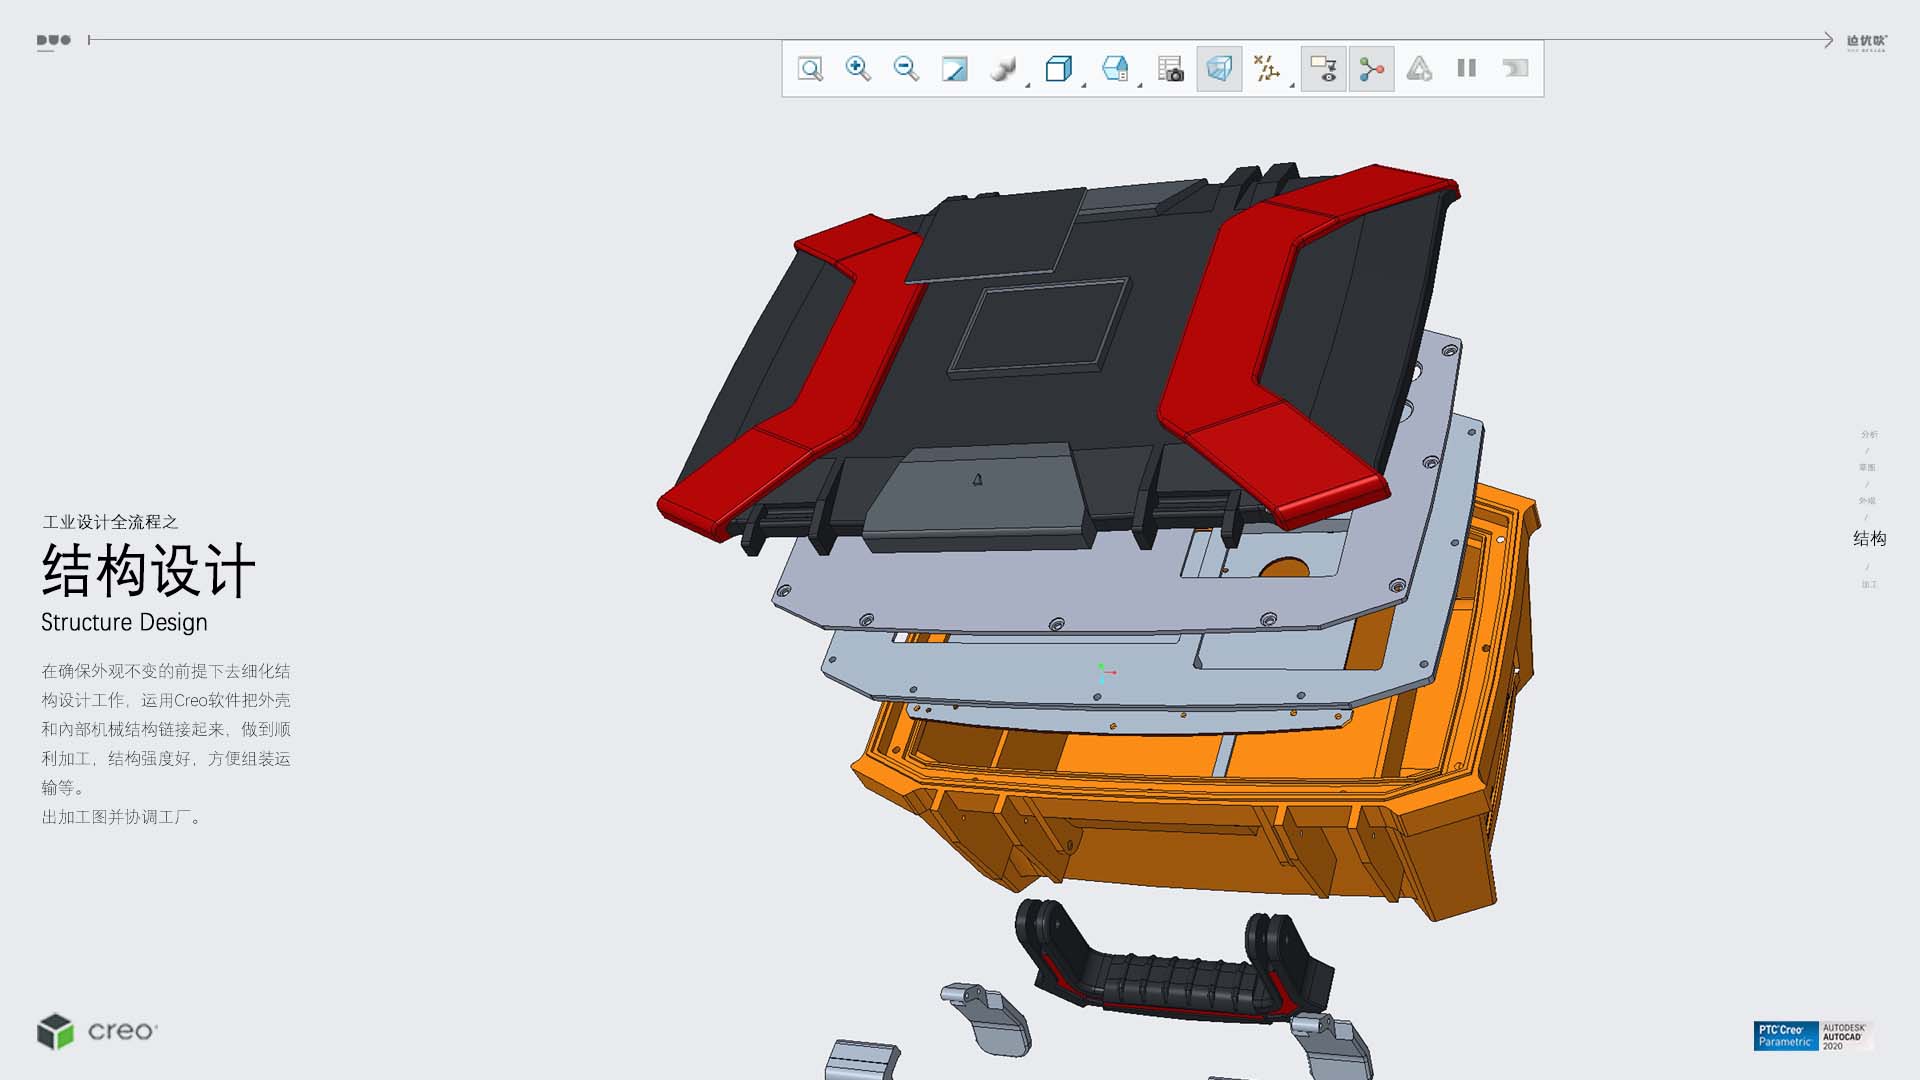Click the Repaint screen icon
1920x1080 pixels.
pyautogui.click(x=954, y=69)
